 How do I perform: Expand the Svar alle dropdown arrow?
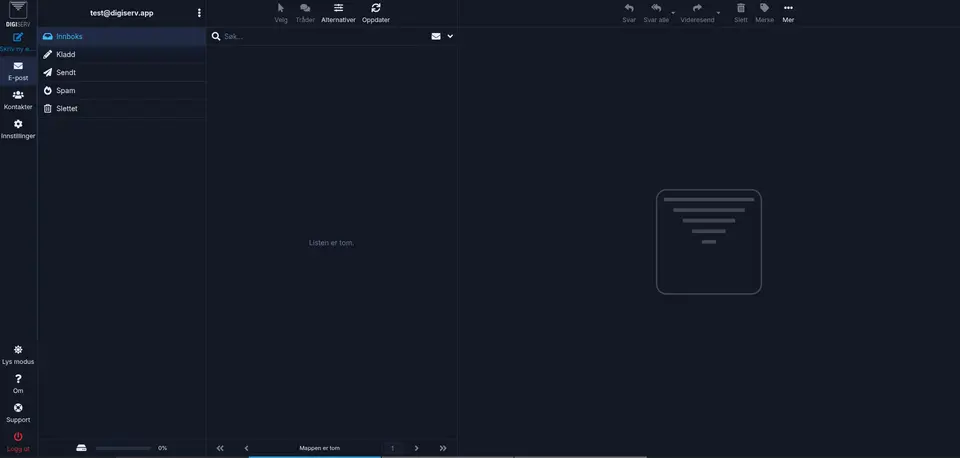click(673, 13)
